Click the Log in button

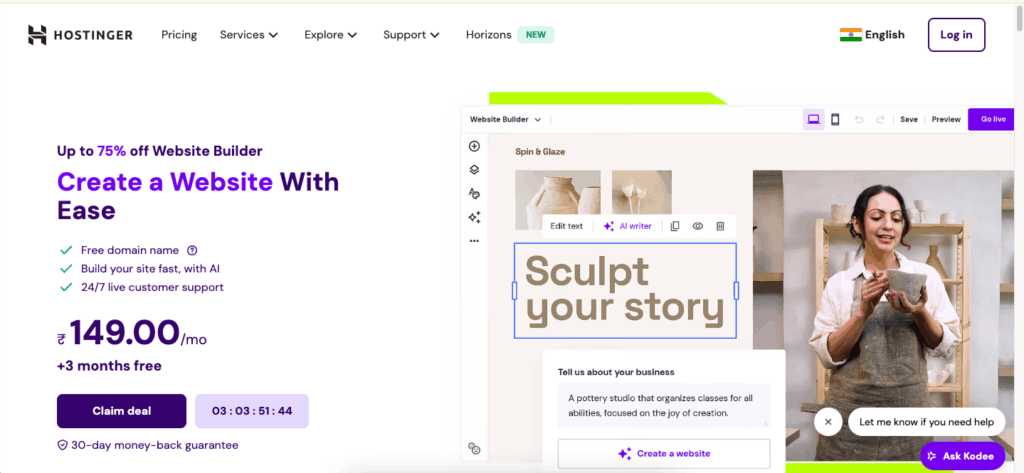[955, 35]
